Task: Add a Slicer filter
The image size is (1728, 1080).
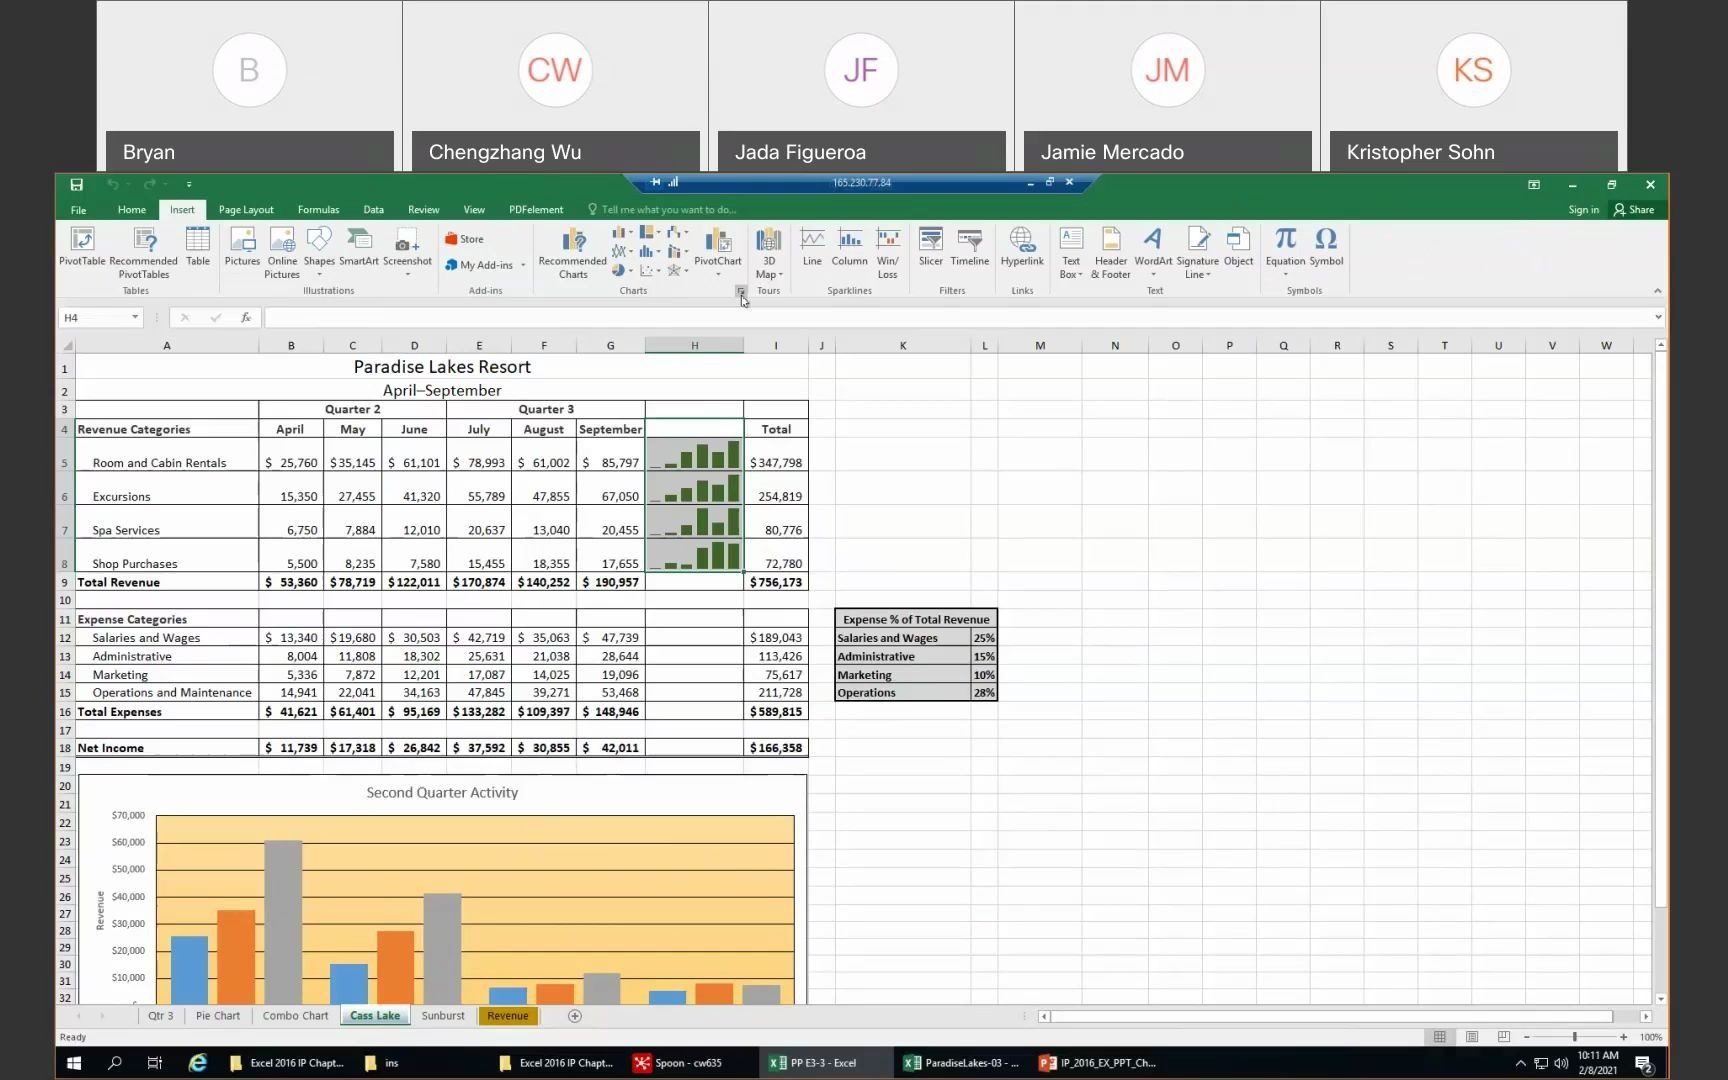Action: [x=931, y=247]
